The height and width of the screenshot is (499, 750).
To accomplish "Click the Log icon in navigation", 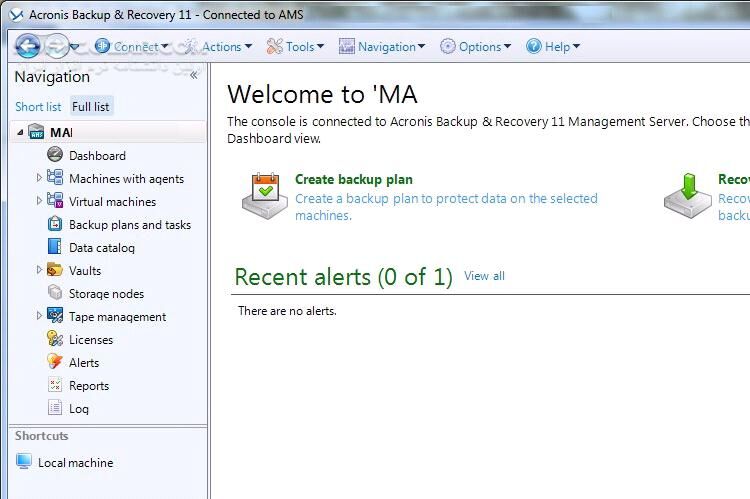I will pyautogui.click(x=55, y=408).
